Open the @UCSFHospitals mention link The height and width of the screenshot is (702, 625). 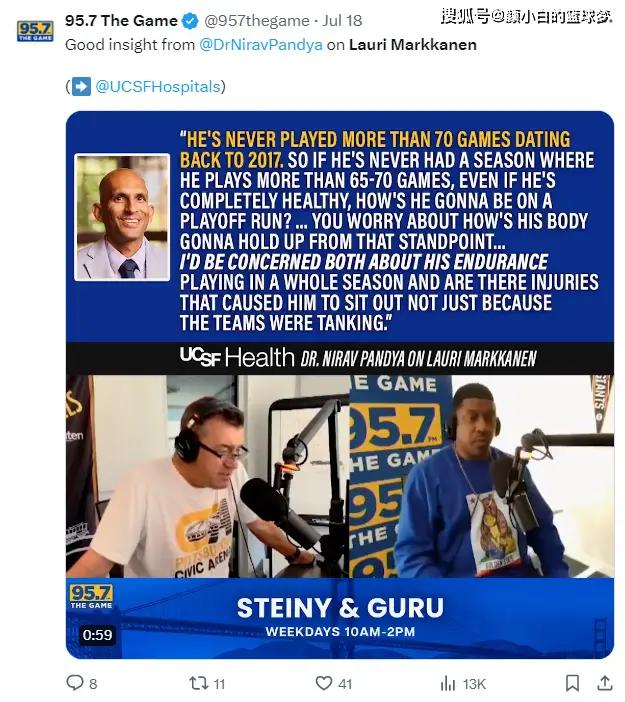point(158,86)
